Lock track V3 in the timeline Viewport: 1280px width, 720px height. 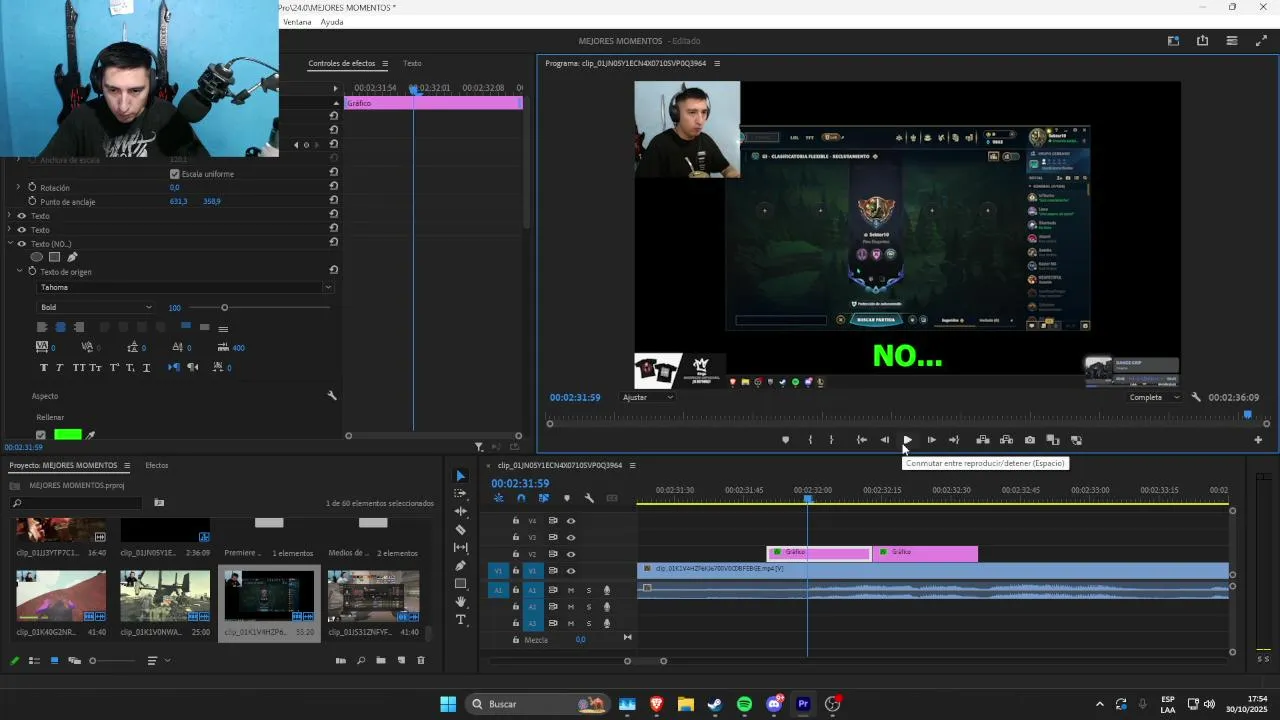516,537
